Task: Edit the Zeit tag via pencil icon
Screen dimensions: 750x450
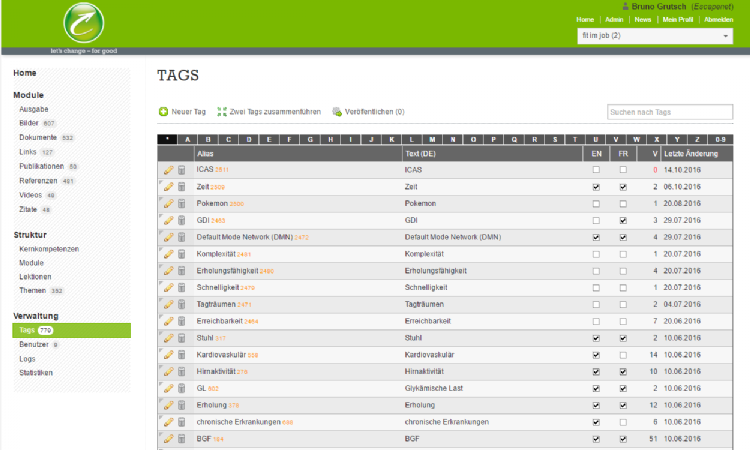Action: tap(168, 187)
